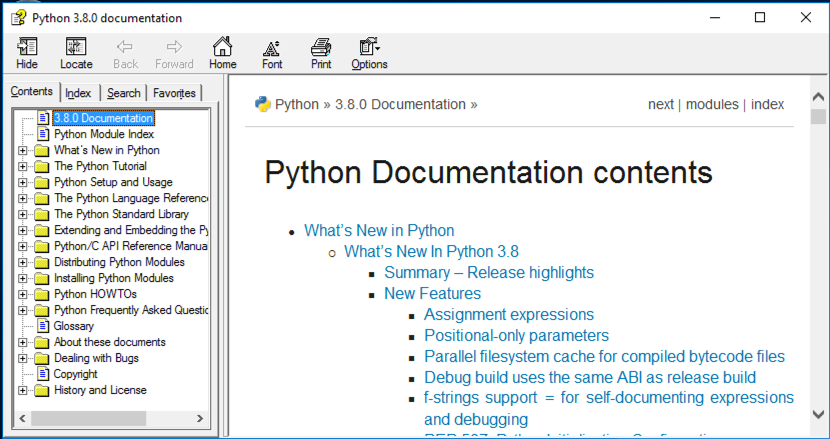This screenshot has height=439, width=830.
Task: Click the Python Module Index page icon
Action: coord(43,134)
